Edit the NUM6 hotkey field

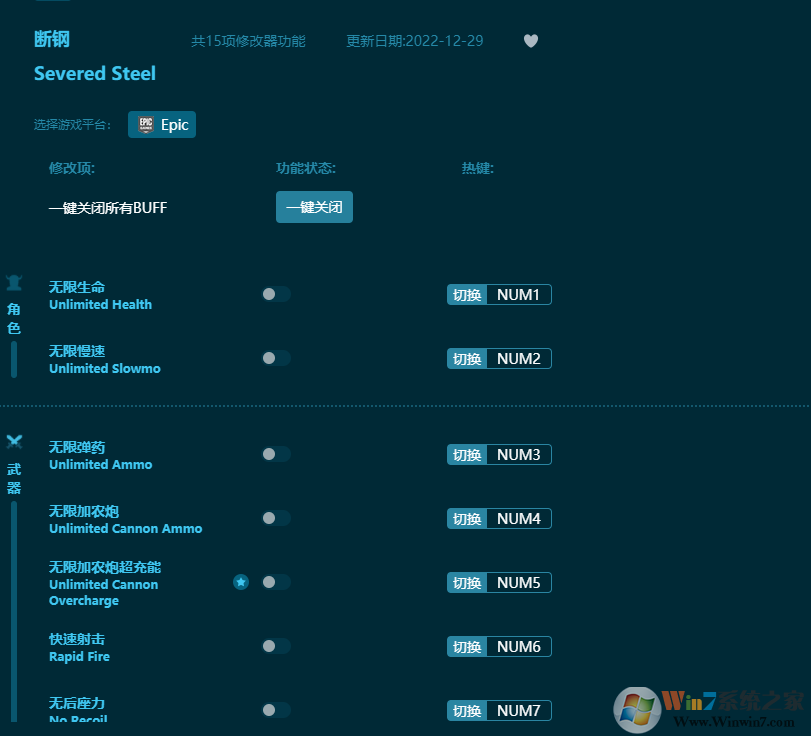click(519, 647)
